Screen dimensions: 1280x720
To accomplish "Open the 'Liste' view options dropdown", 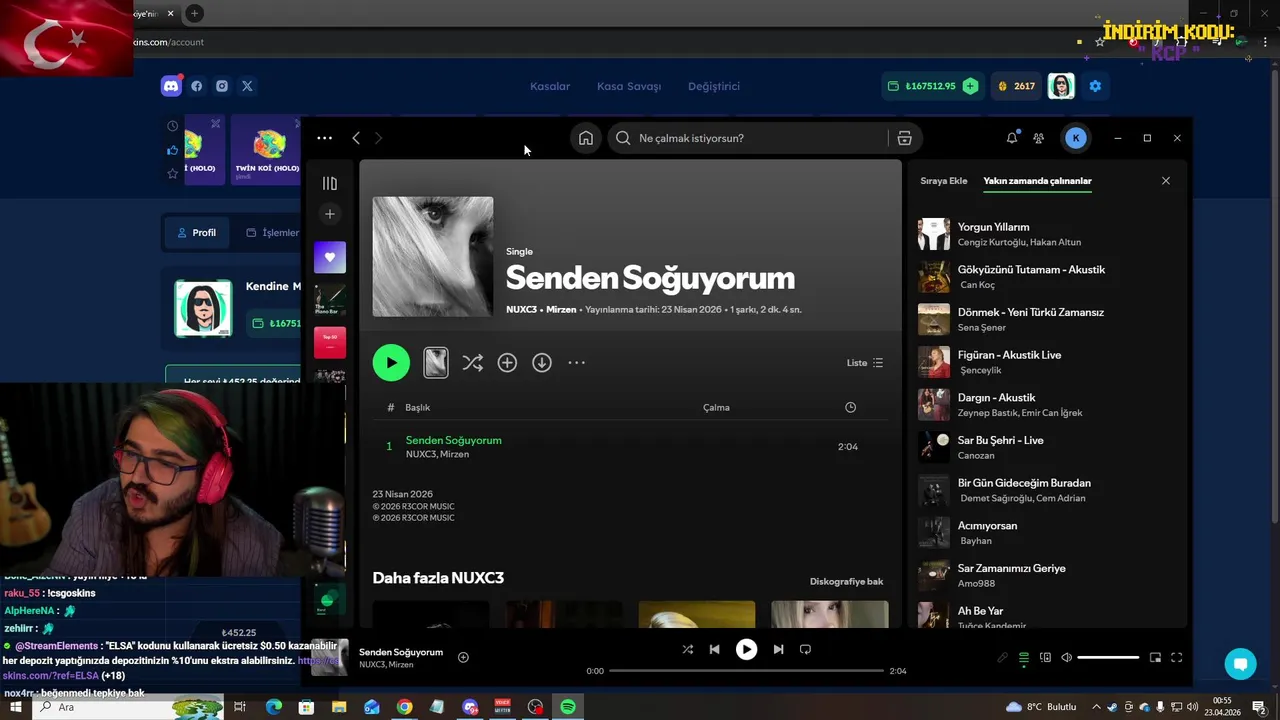I will [x=865, y=363].
